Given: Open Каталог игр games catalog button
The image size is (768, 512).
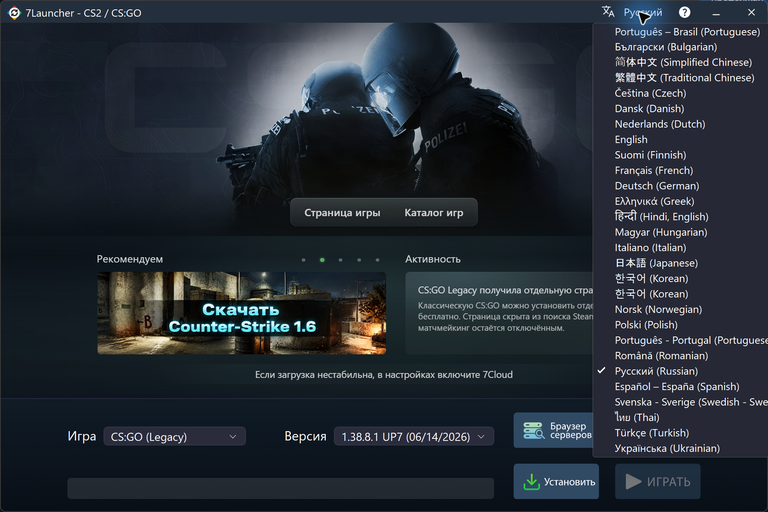Looking at the screenshot, I should click(433, 213).
